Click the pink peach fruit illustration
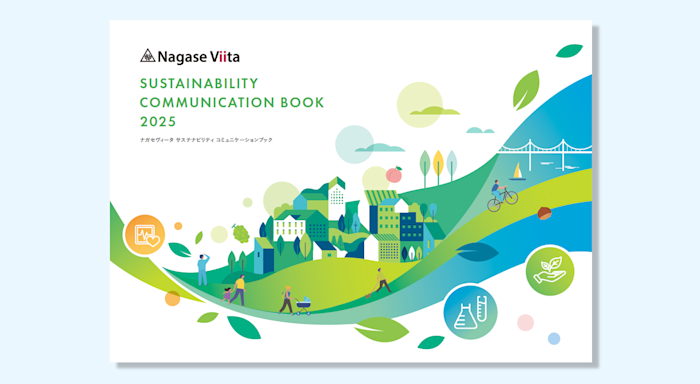Screen dimensions: 700x384 click(x=394, y=174)
